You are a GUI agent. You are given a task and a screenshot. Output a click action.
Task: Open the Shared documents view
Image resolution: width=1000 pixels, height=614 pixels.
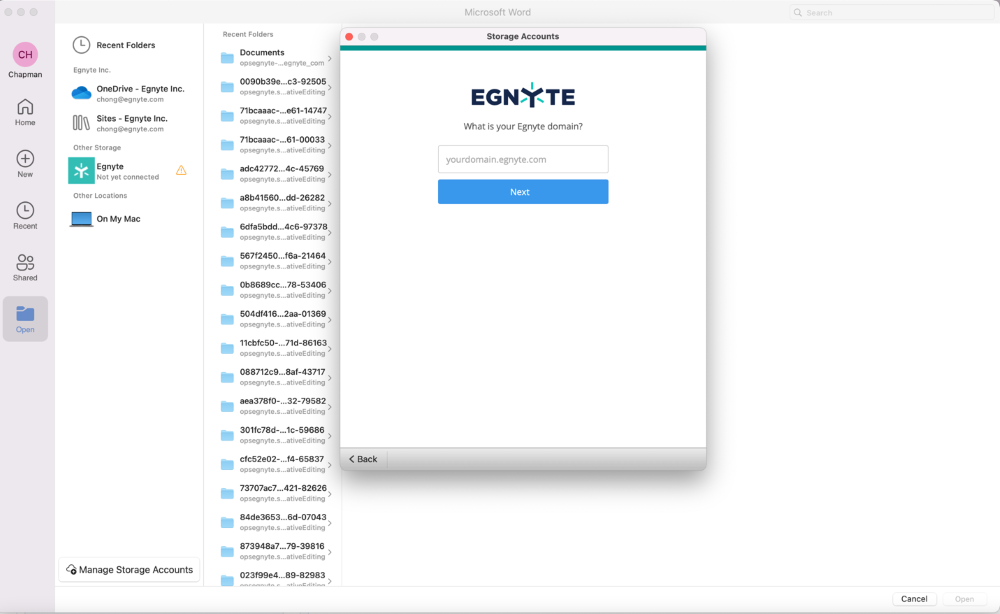[25, 267]
